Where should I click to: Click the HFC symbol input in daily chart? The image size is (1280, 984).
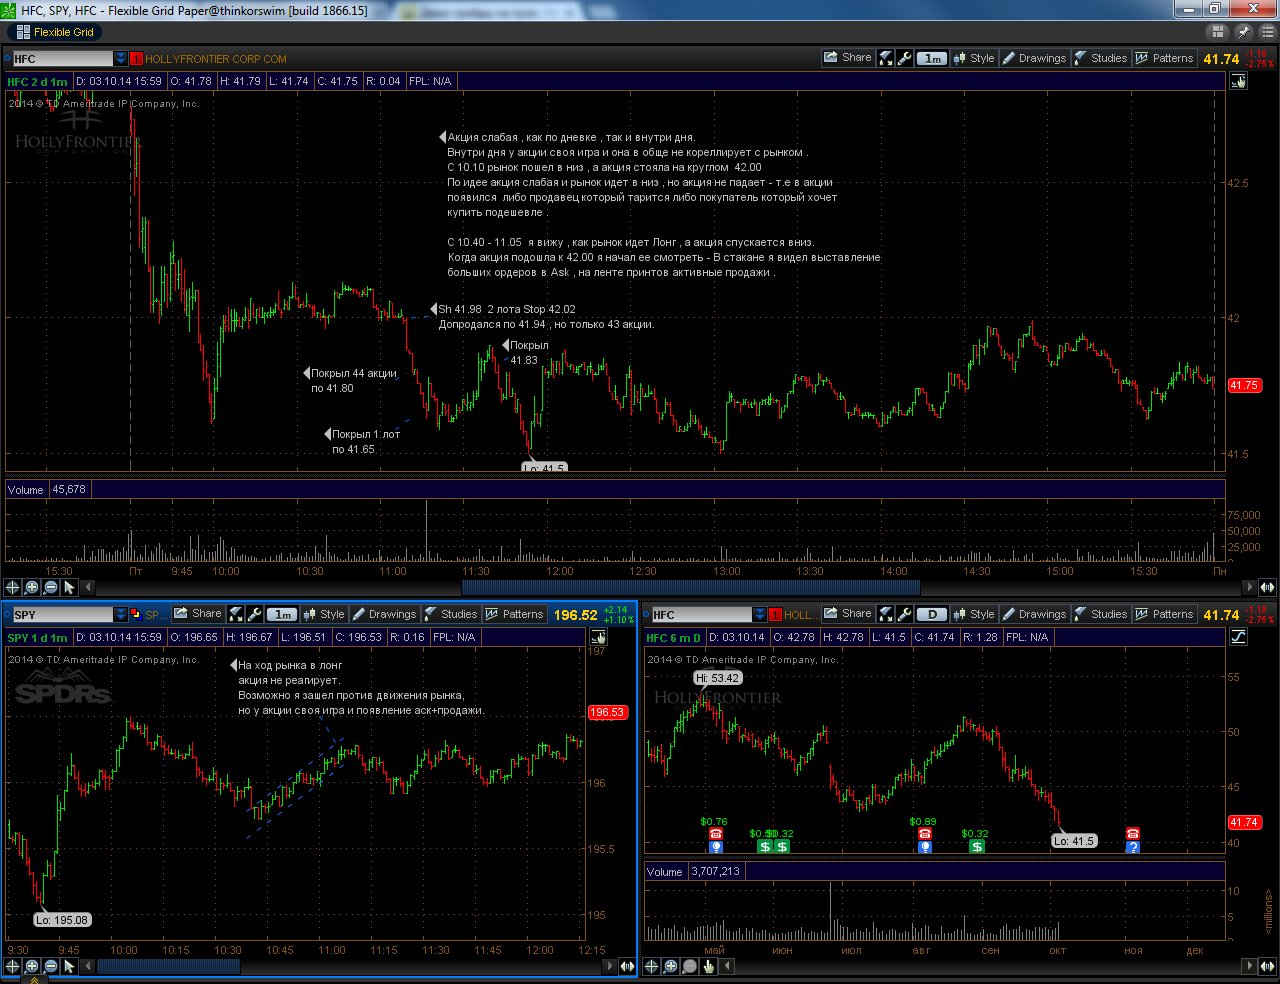point(700,615)
